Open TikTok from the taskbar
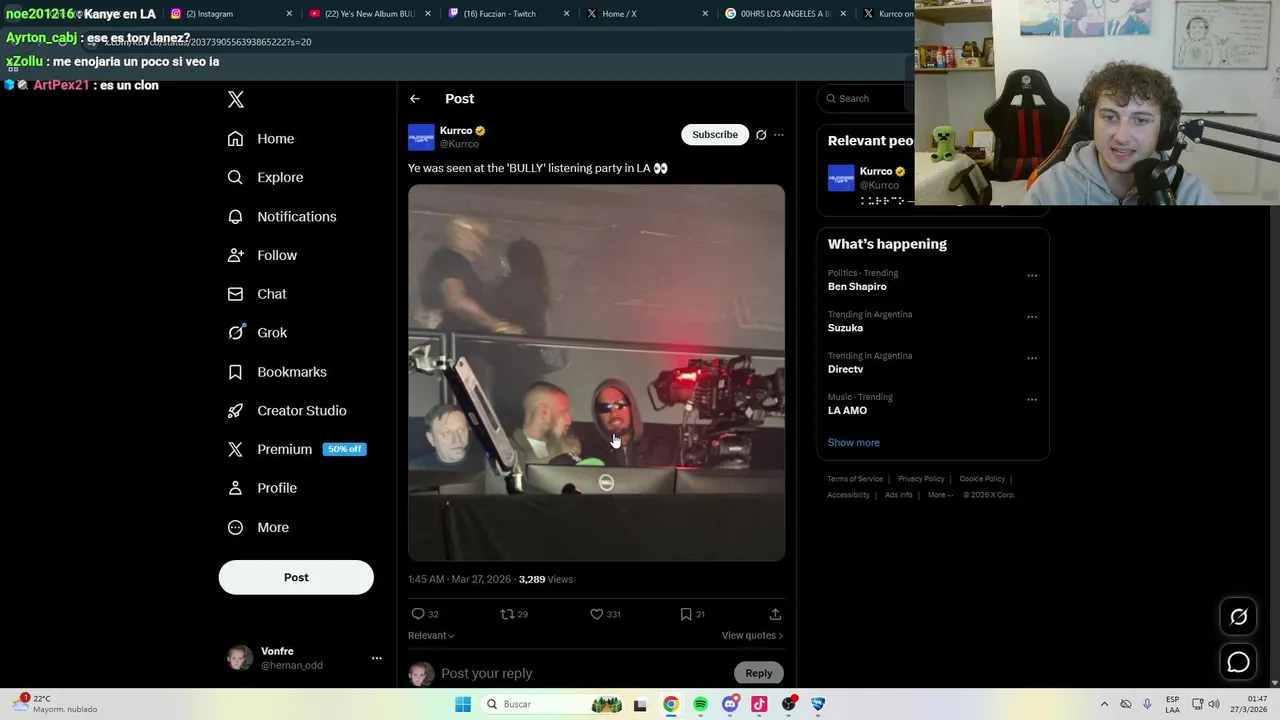 tap(759, 704)
